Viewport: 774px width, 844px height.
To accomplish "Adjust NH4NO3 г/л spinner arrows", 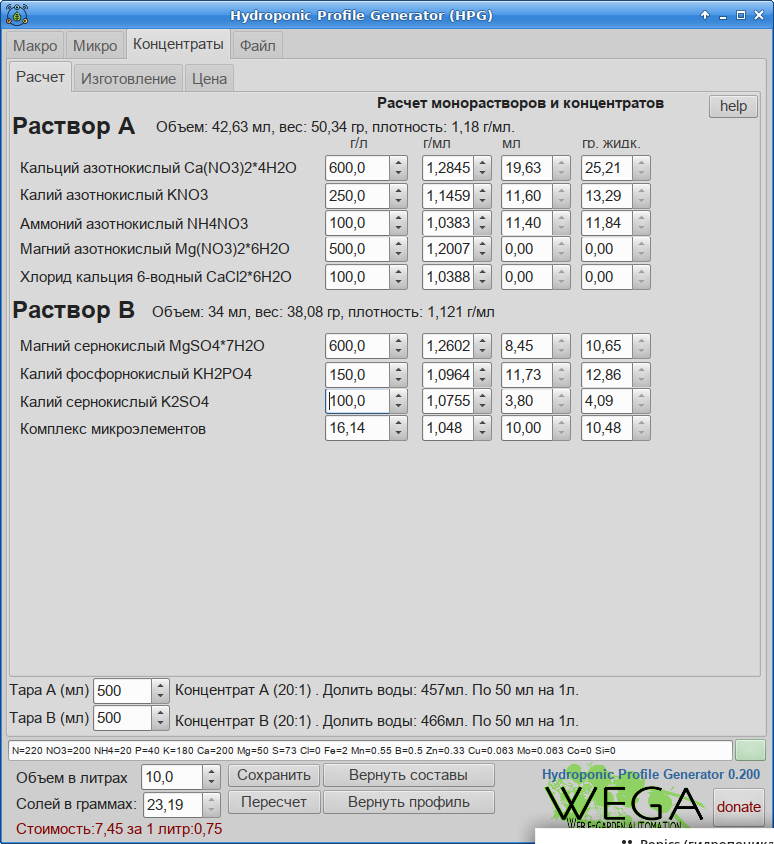I will coord(398,223).
